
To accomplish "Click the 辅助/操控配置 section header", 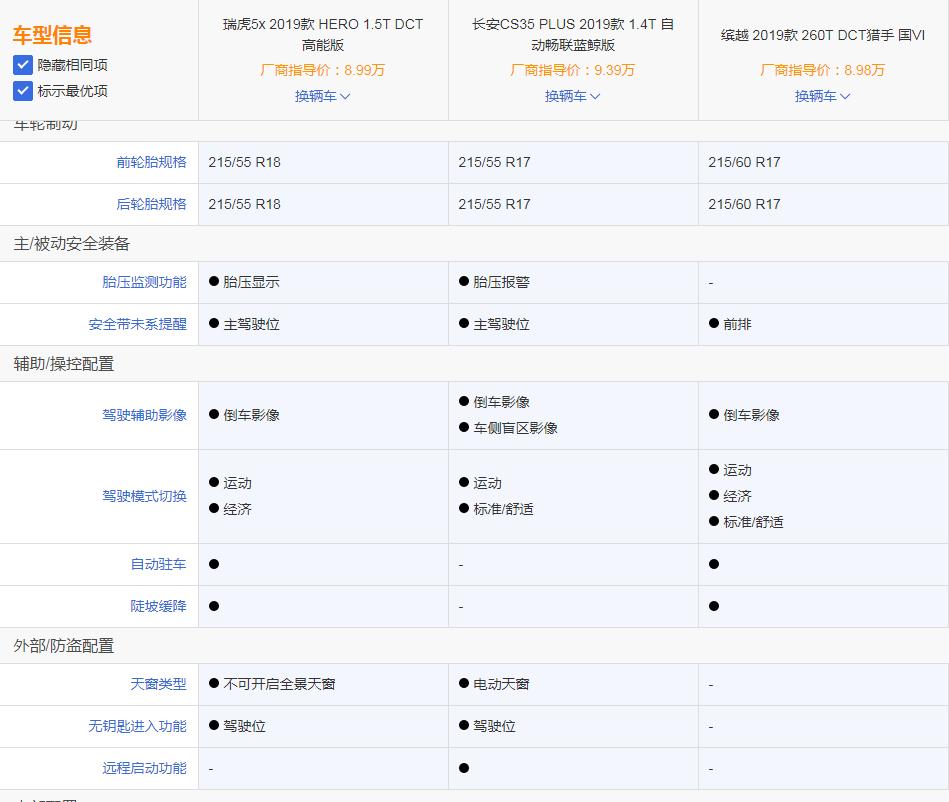I will coord(64,364).
